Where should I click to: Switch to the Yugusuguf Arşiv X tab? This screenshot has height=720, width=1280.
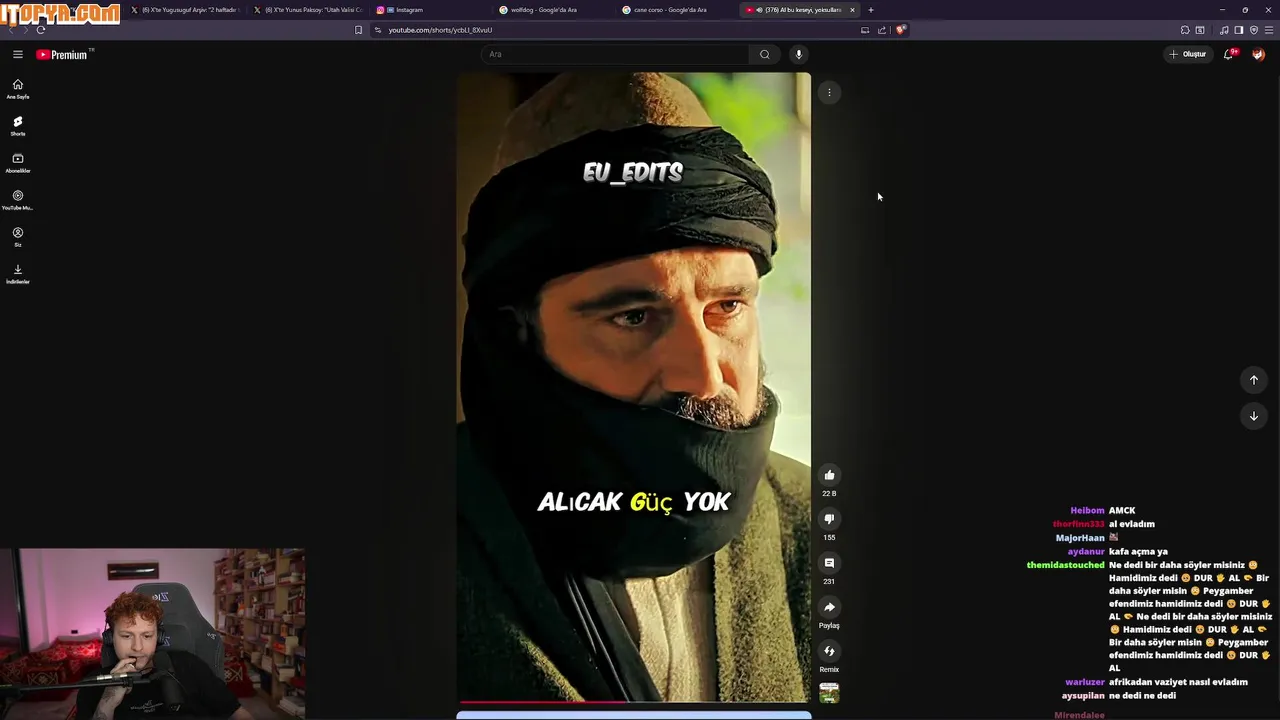(x=185, y=10)
